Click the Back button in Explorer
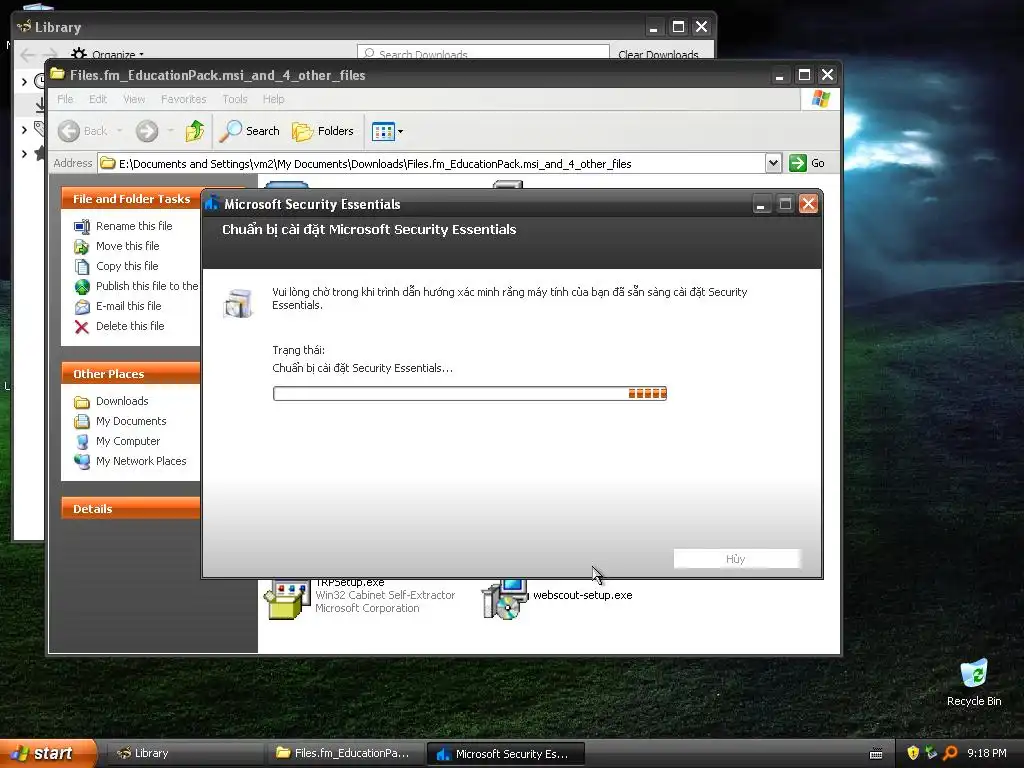Screen dimensions: 1024x768 point(82,131)
